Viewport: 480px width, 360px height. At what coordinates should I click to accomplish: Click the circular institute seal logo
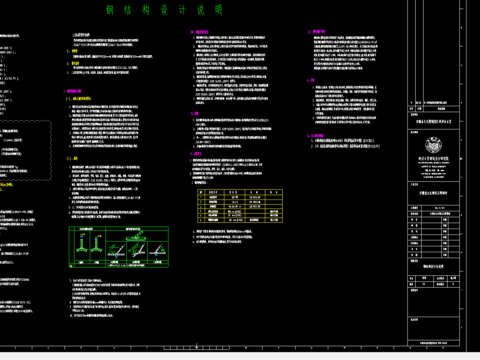click(433, 145)
